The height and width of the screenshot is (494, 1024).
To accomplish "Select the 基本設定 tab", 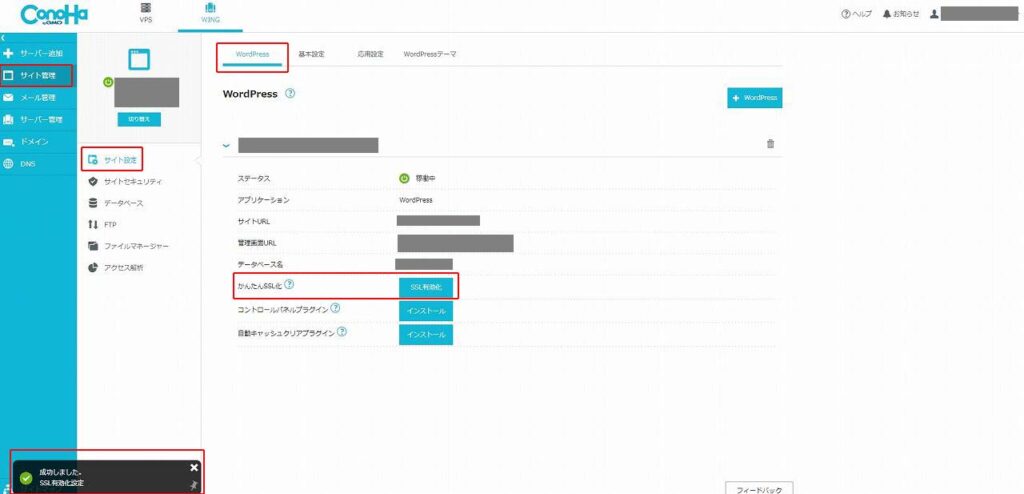I will point(312,54).
